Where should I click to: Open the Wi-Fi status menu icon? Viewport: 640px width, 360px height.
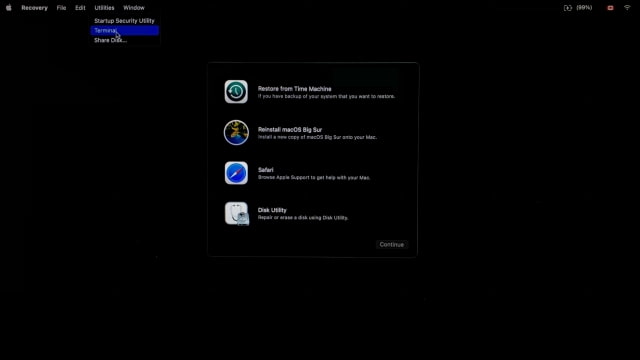pos(627,8)
